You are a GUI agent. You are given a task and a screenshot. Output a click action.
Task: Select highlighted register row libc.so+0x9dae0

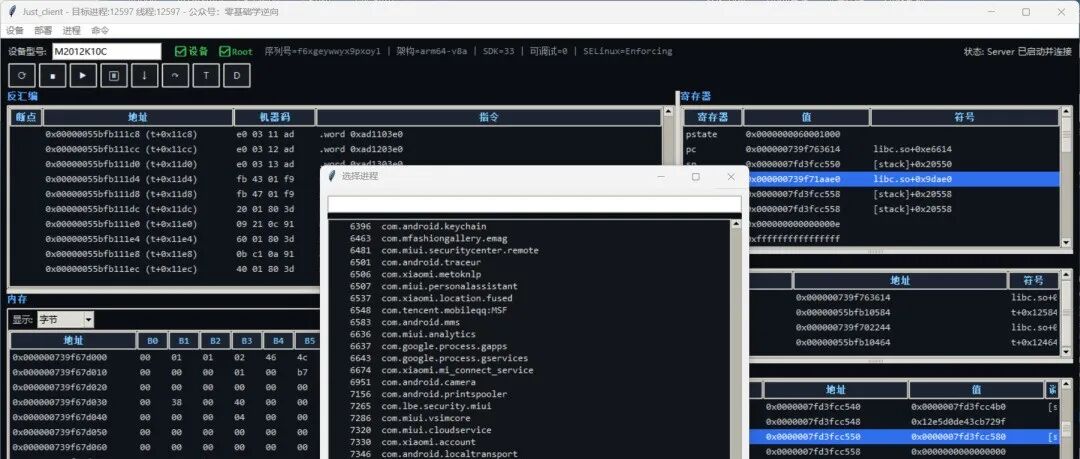click(x=904, y=179)
